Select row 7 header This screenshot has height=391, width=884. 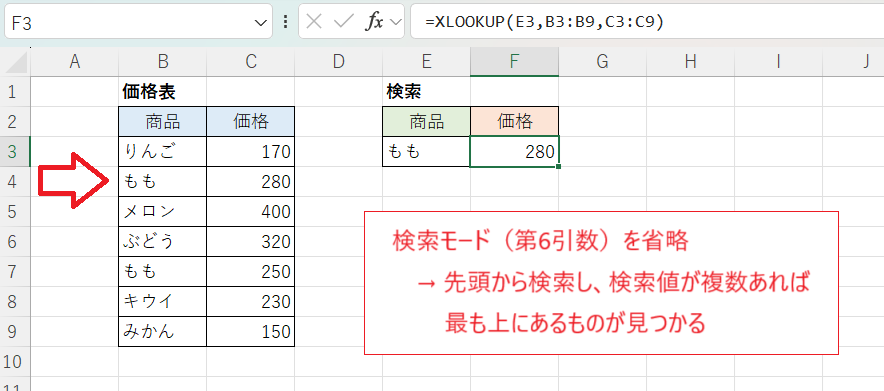click(x=15, y=272)
